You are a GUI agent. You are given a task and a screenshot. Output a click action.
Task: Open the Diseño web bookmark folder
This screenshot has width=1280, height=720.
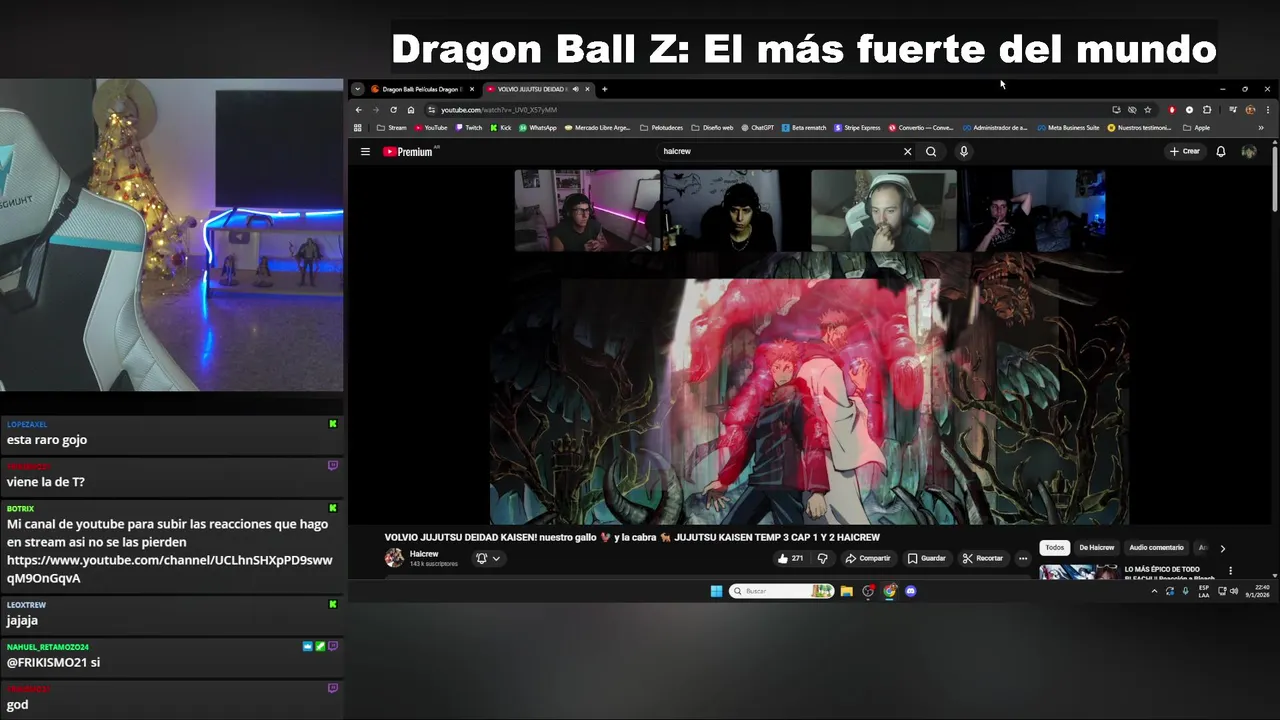712,128
